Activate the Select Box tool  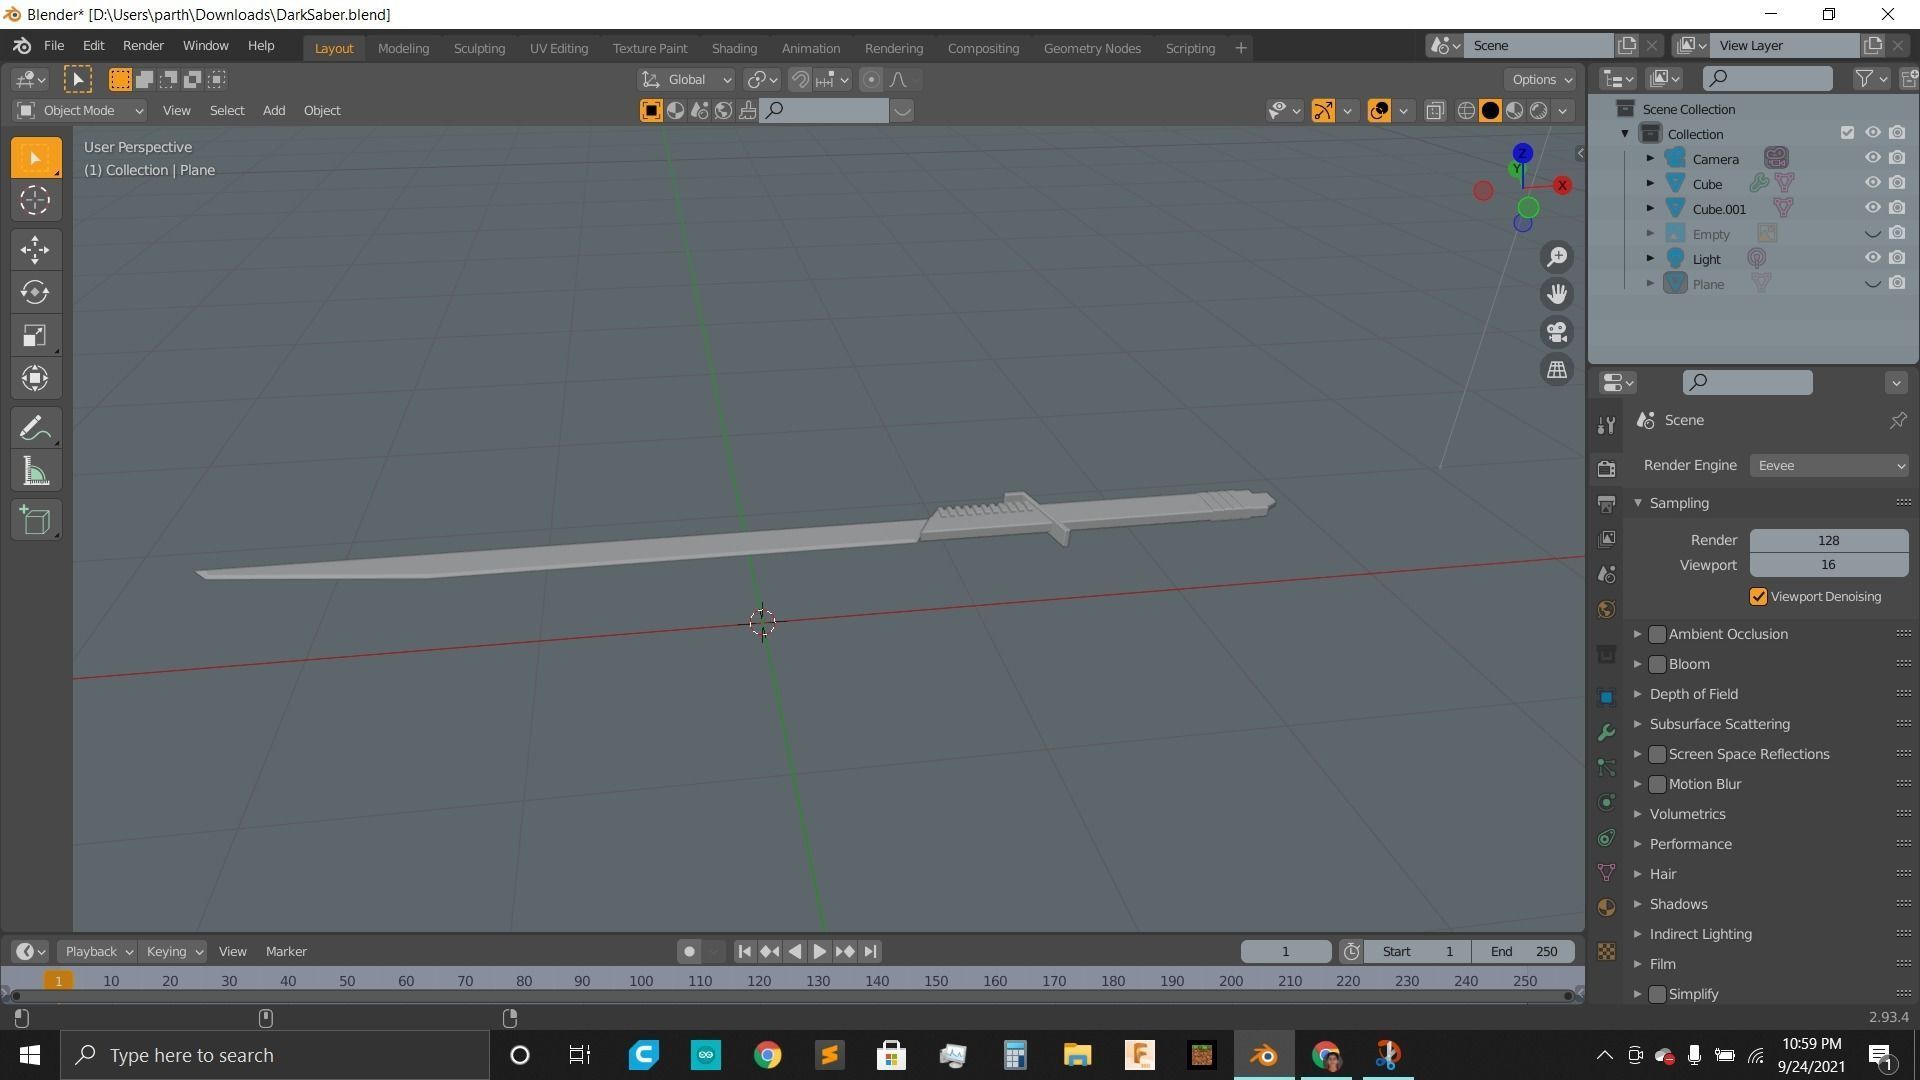(x=35, y=158)
